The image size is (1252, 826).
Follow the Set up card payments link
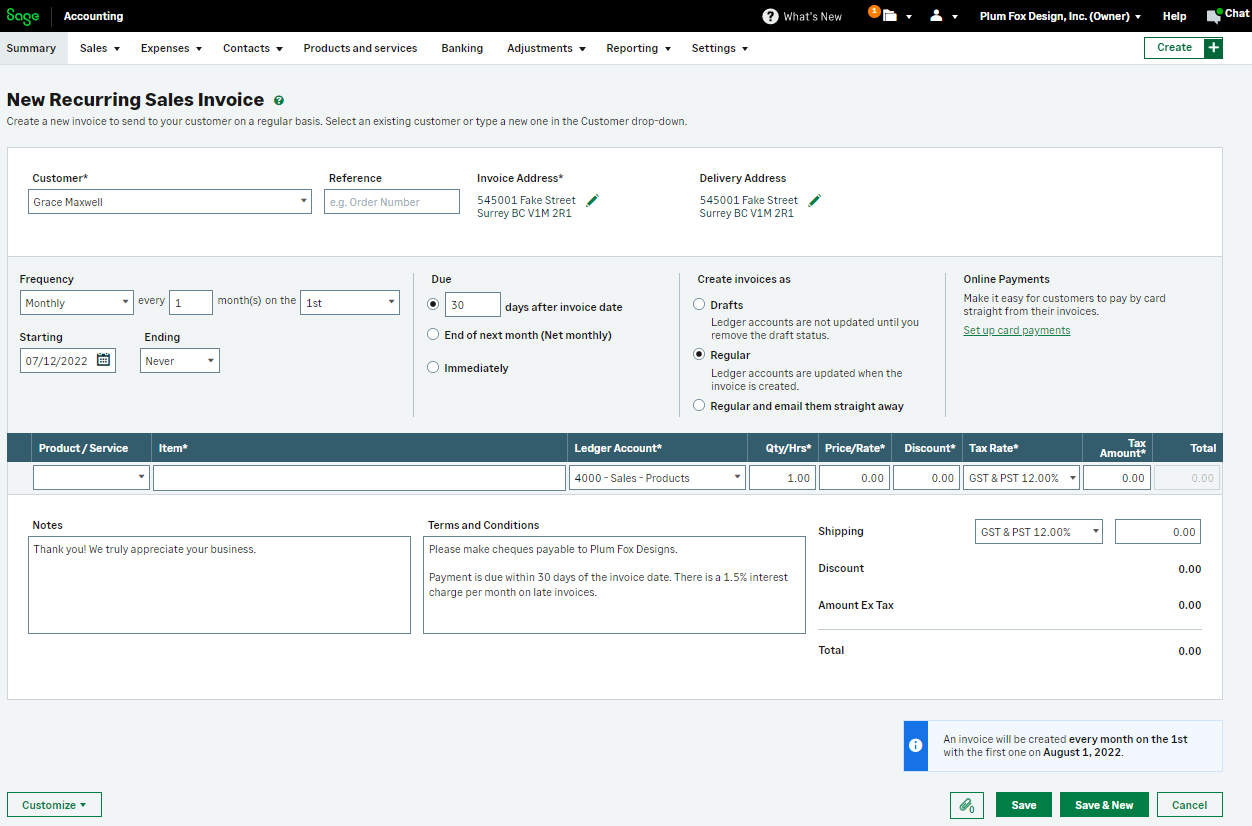pyautogui.click(x=1016, y=330)
